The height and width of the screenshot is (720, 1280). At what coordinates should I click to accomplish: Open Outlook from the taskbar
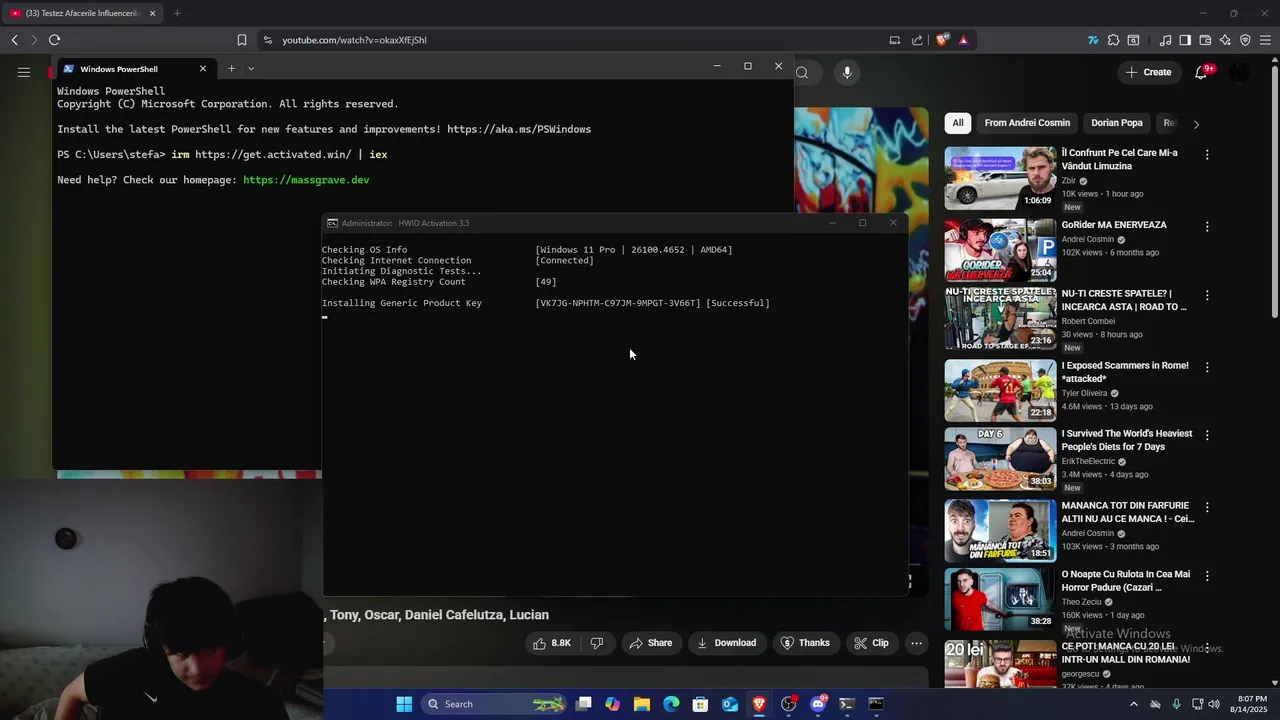(x=730, y=704)
